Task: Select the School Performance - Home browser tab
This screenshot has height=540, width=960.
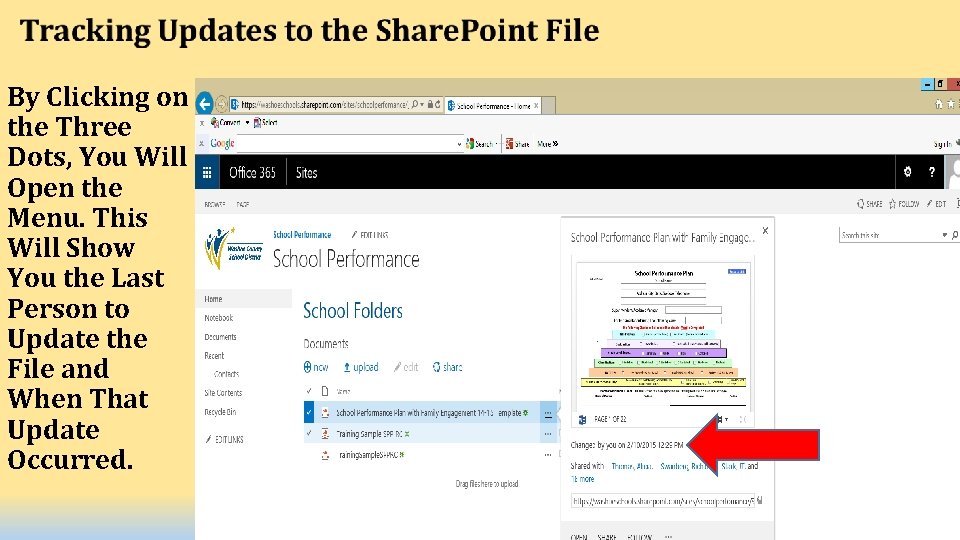Action: tap(493, 106)
